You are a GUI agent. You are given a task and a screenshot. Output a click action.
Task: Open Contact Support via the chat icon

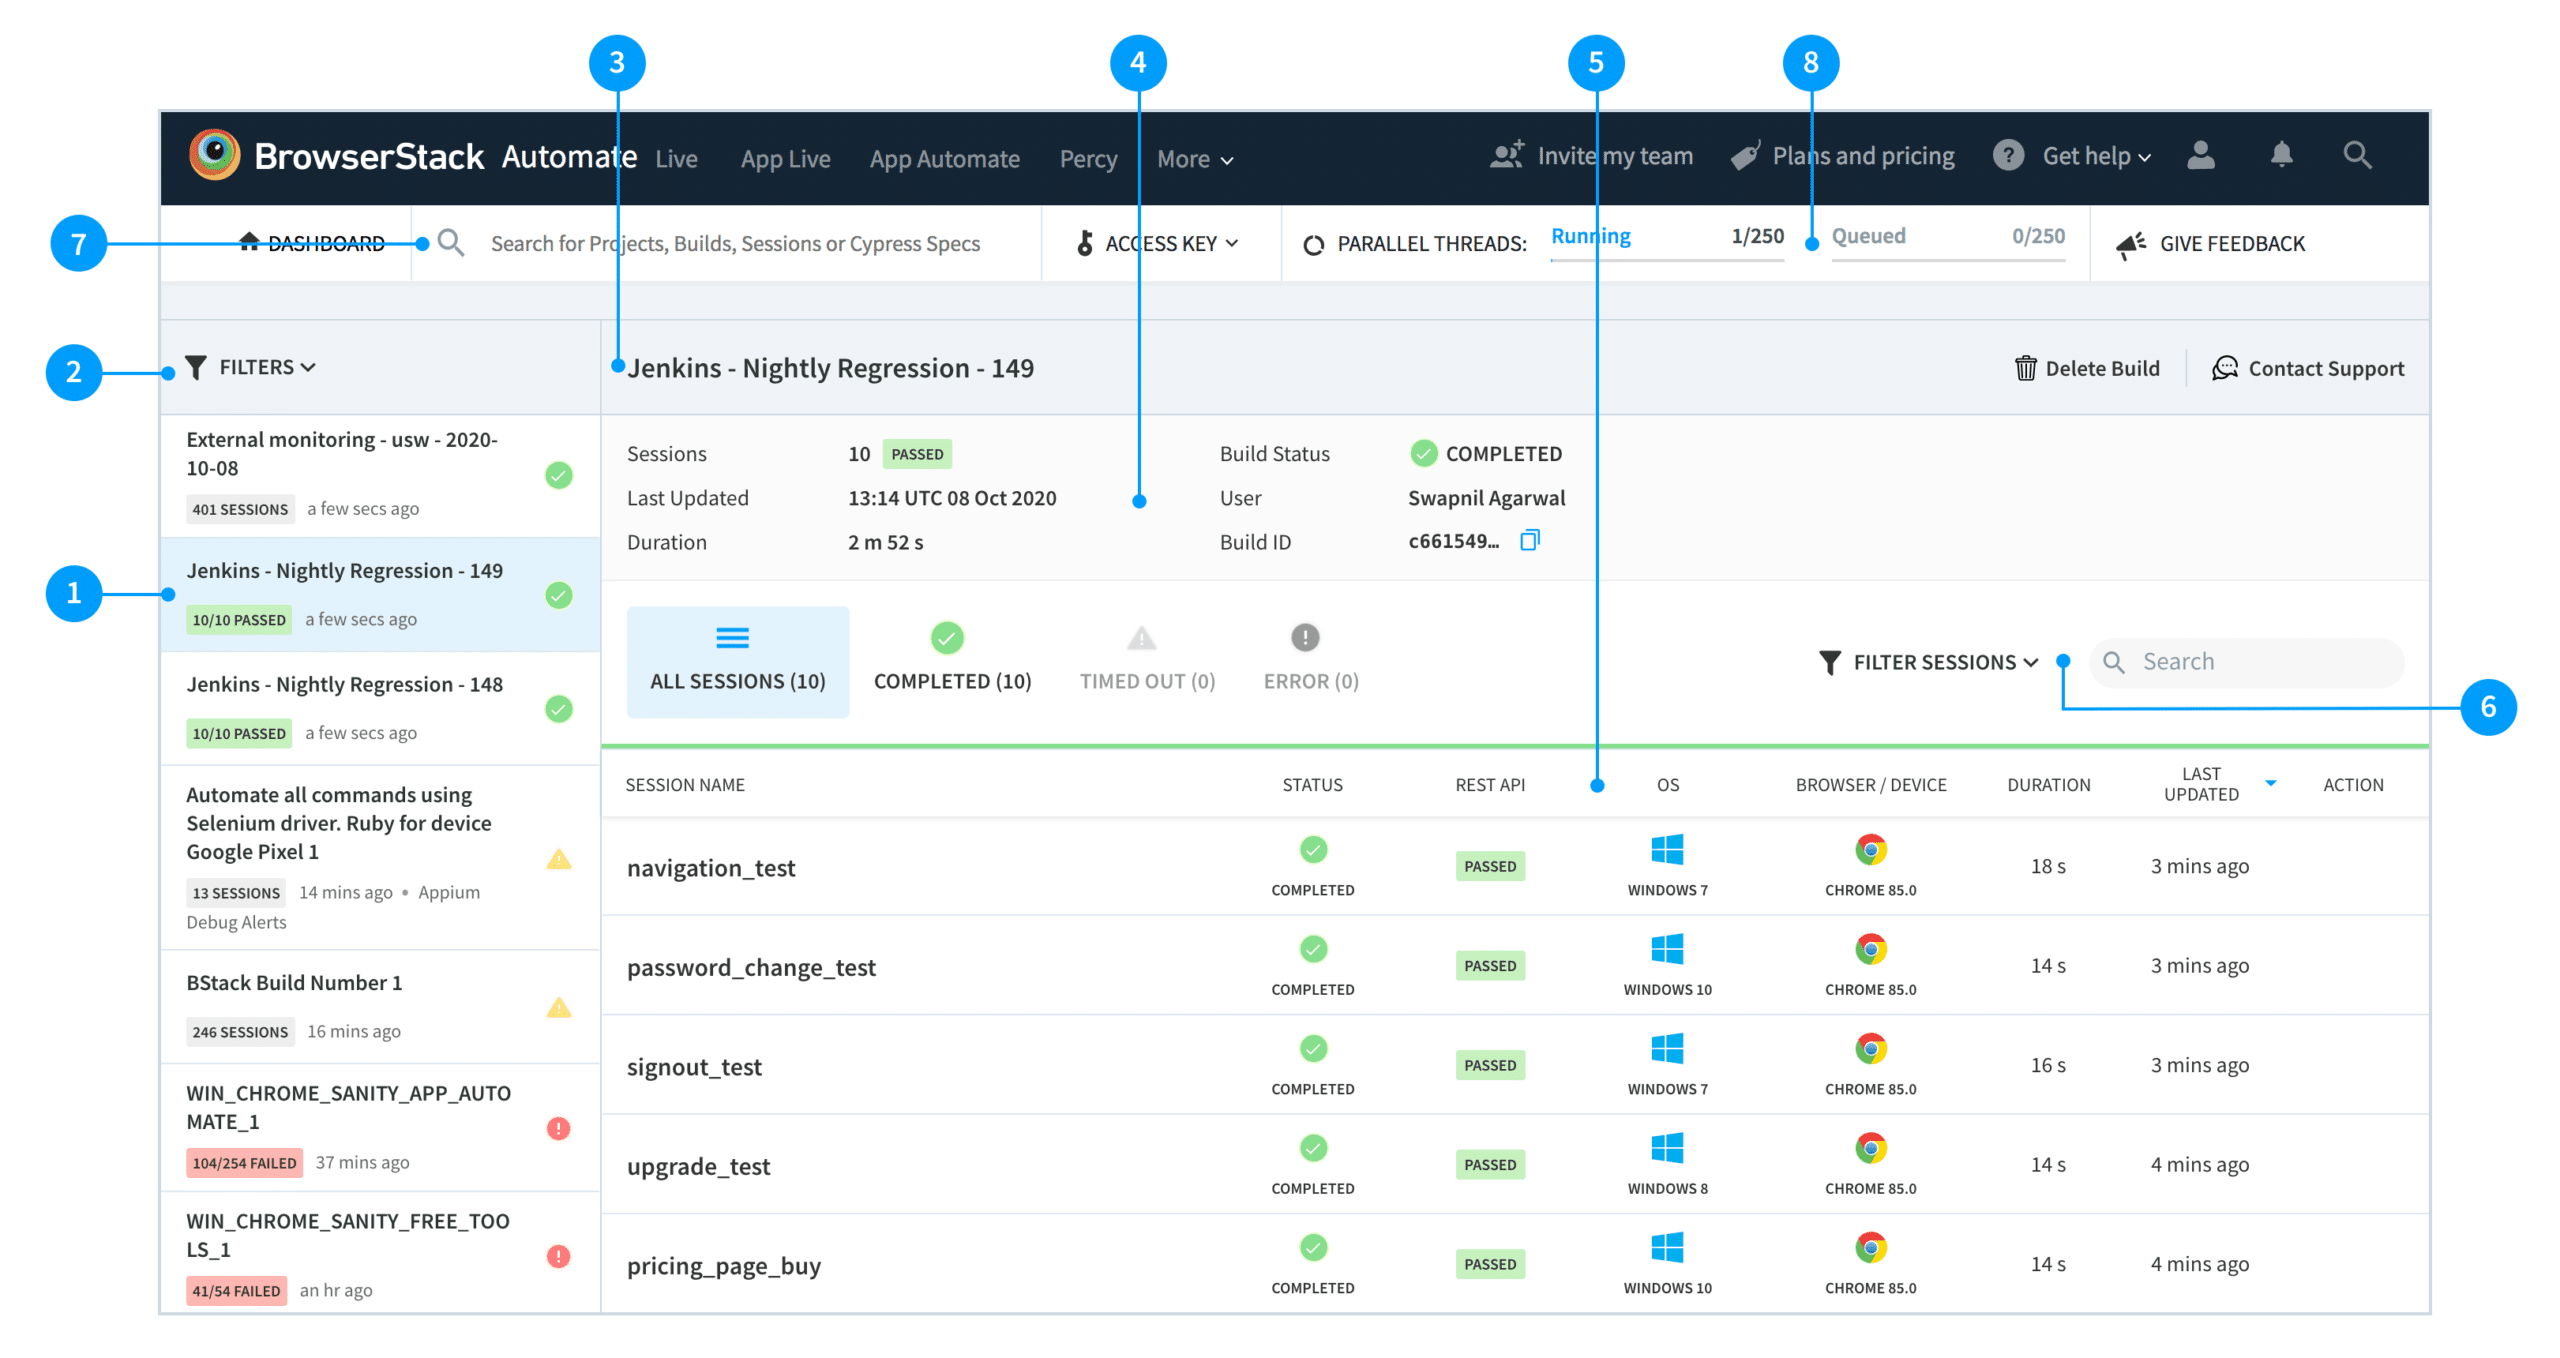click(x=2224, y=368)
